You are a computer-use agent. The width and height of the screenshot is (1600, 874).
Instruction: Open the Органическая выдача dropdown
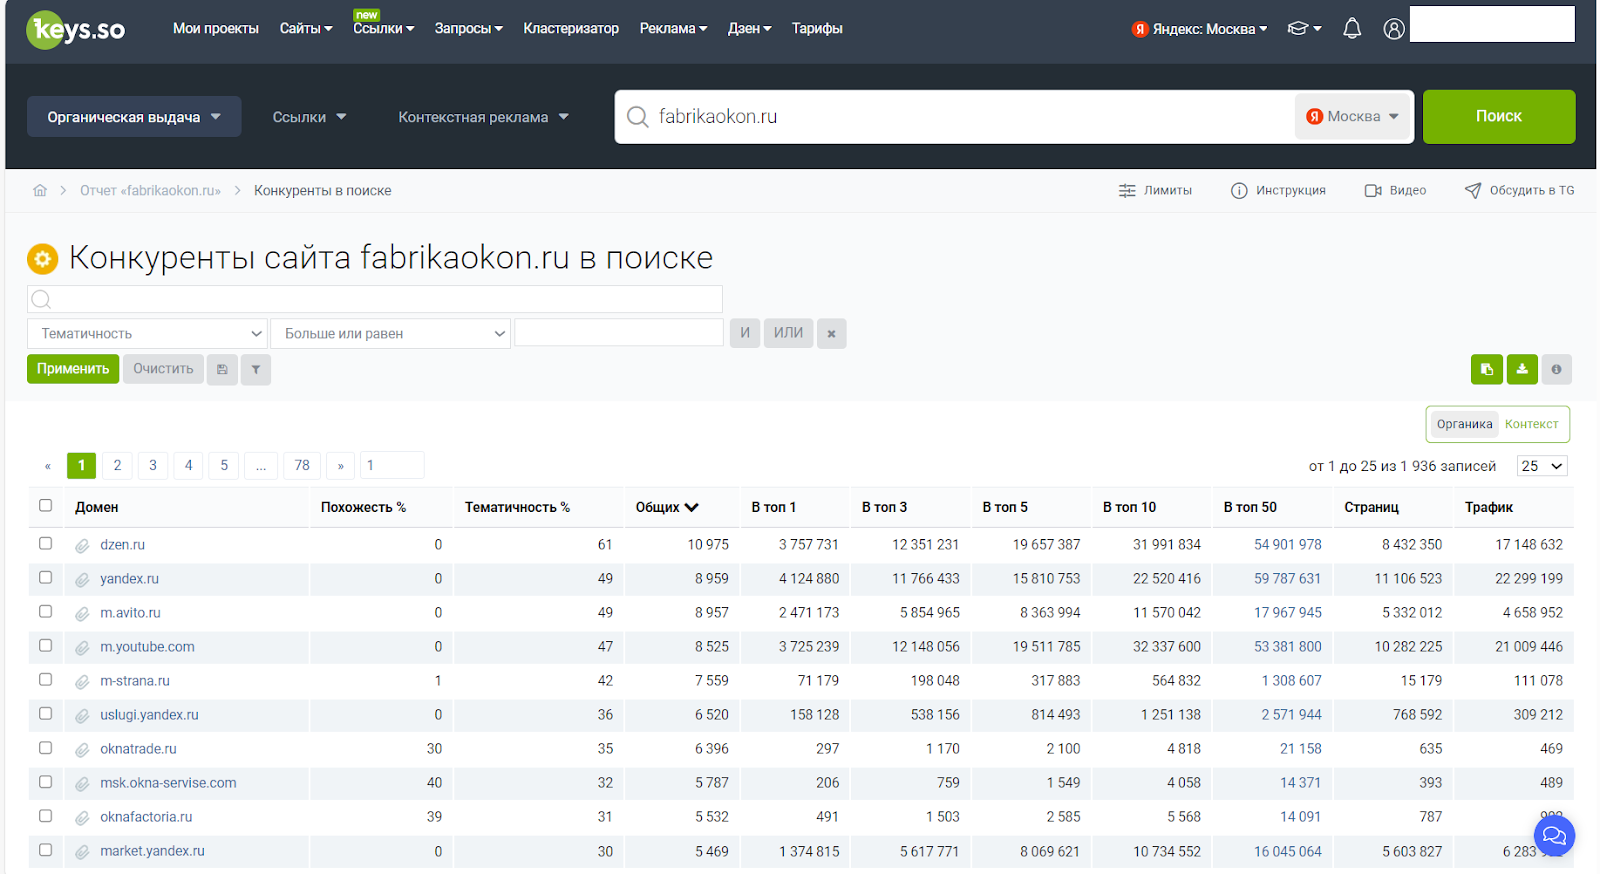[x=134, y=117]
